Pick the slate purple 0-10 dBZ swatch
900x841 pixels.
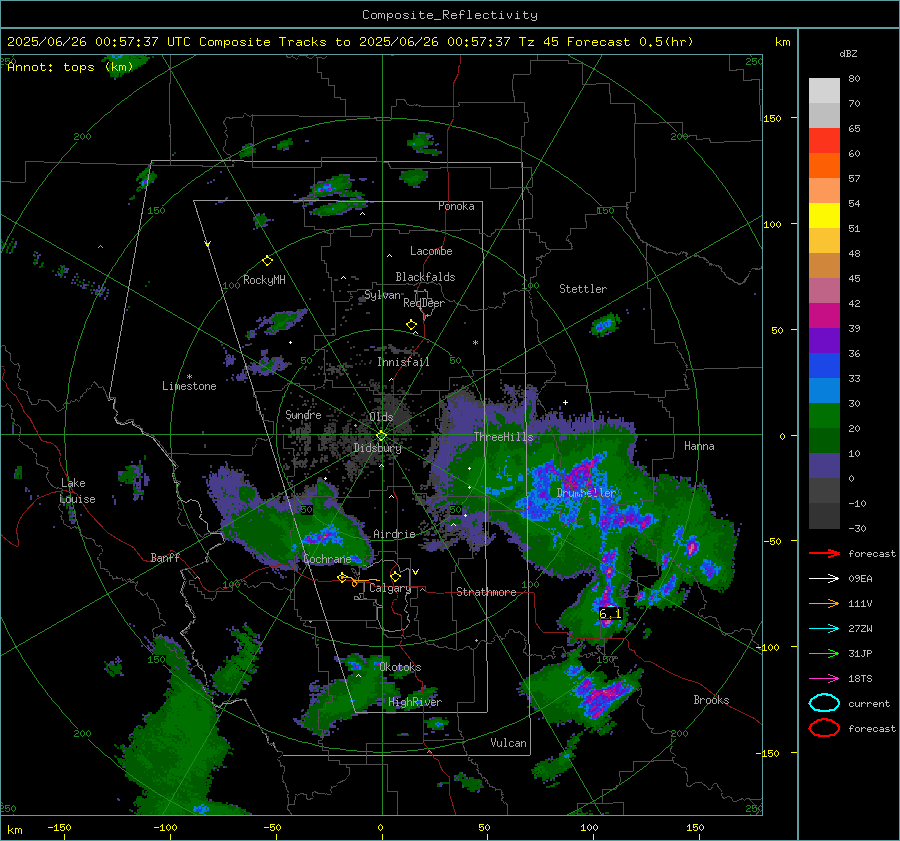[x=824, y=466]
